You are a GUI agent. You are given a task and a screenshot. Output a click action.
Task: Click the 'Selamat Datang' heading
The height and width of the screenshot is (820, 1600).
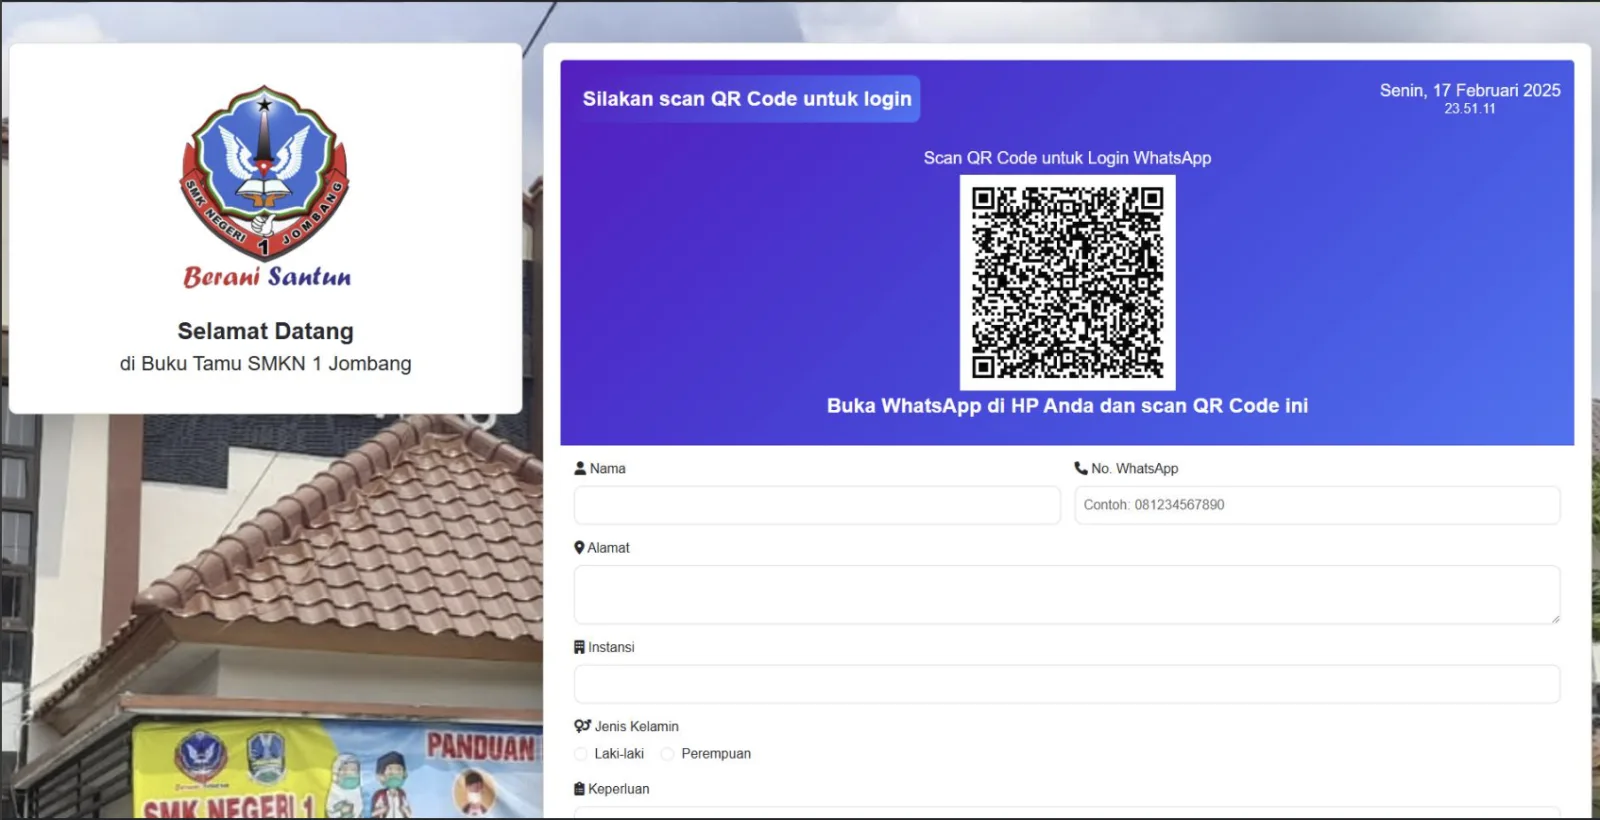tap(266, 331)
